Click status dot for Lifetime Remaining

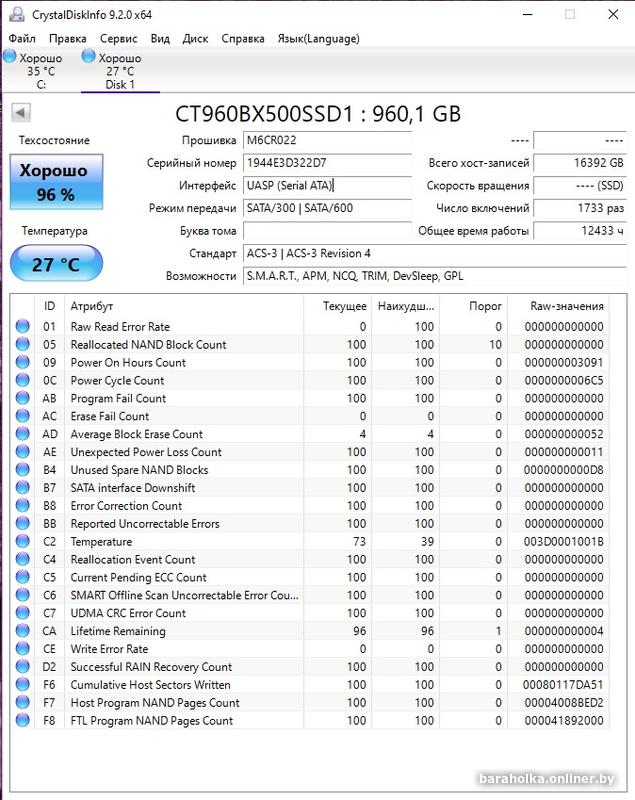[x=22, y=631]
